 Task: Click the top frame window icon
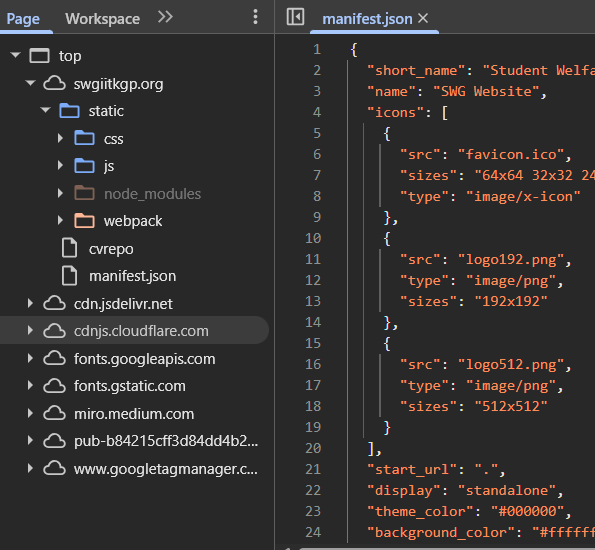click(x=39, y=56)
